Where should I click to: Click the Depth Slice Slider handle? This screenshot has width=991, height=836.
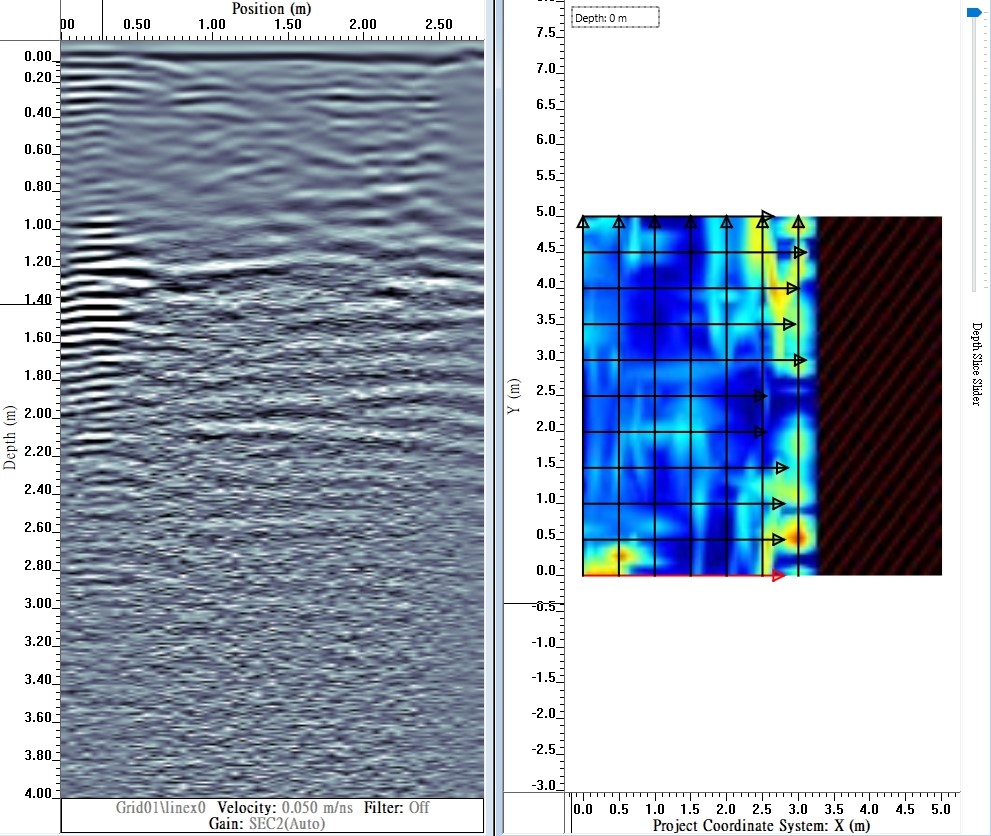click(973, 13)
